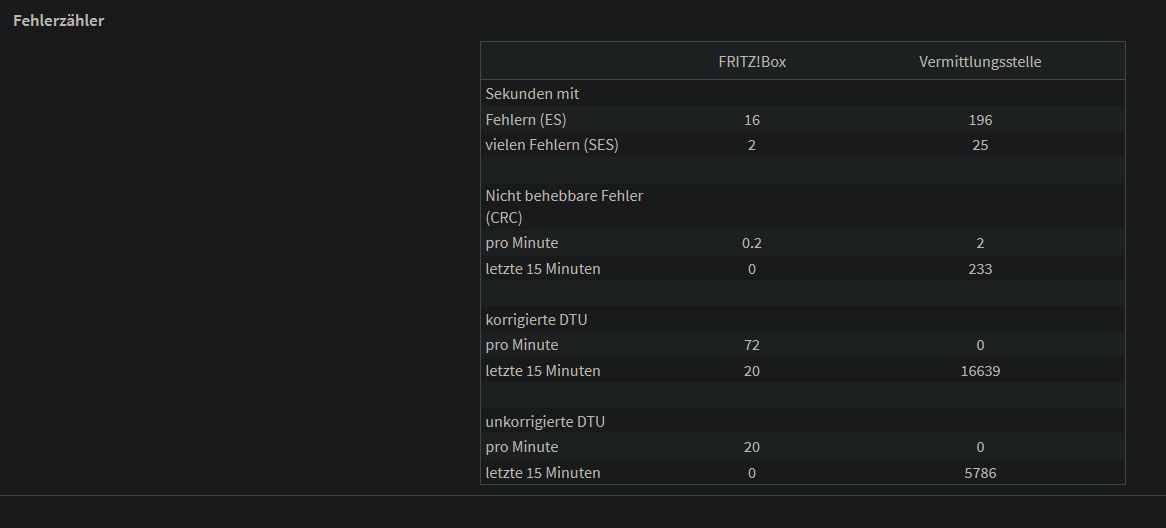
Task: Click the "Fehlern (ES)" row label
Action: click(525, 120)
